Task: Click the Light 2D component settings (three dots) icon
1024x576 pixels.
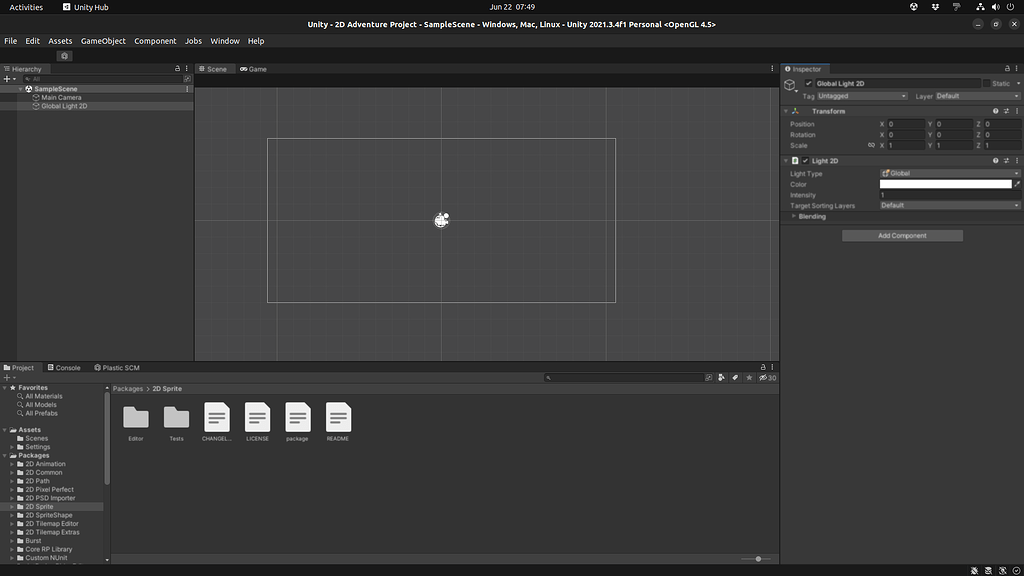Action: tap(1017, 159)
